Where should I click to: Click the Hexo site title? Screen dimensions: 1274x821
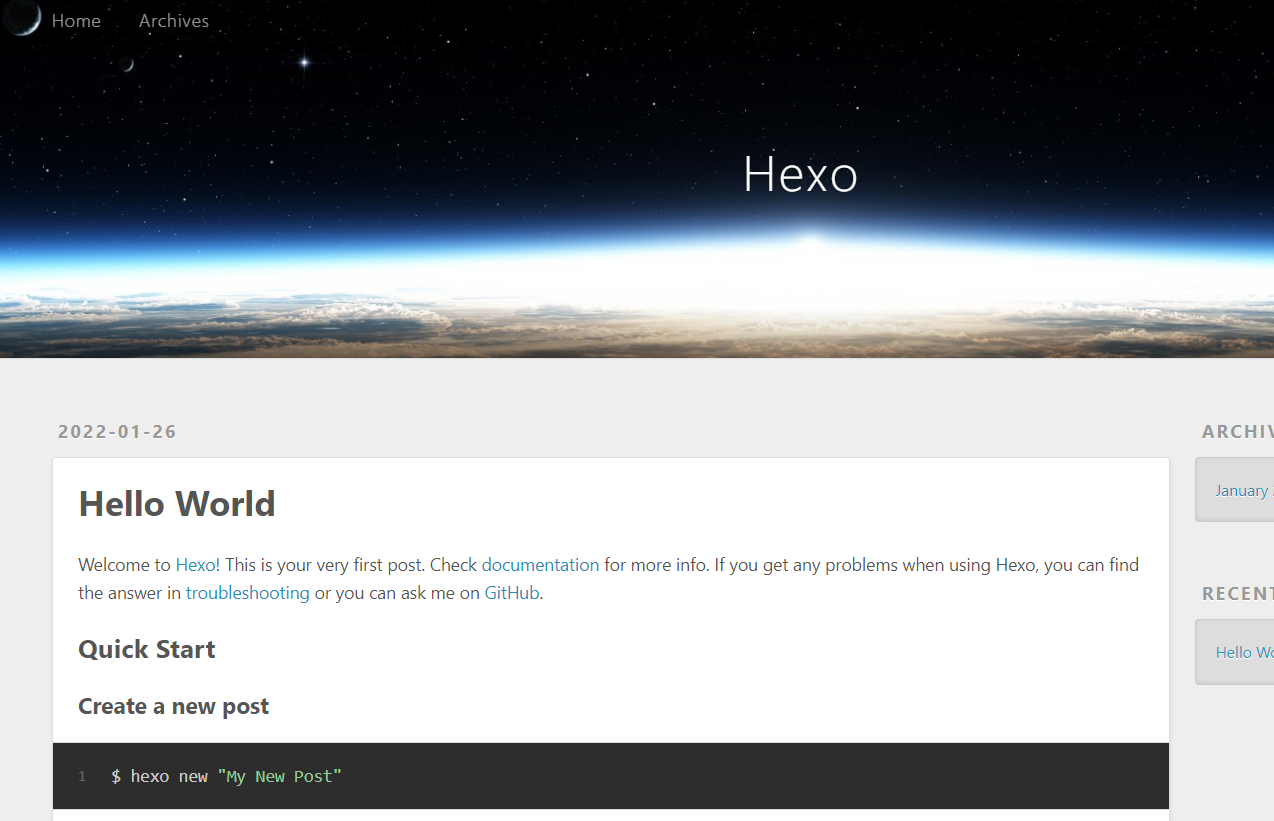[800, 174]
